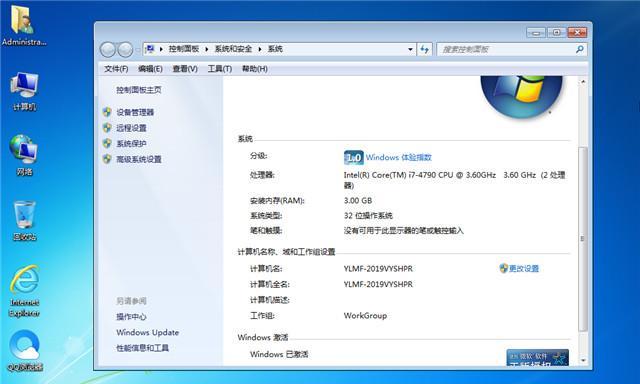The image size is (640, 384).
Task: Click the search magnifier icon
Action: click(x=579, y=49)
